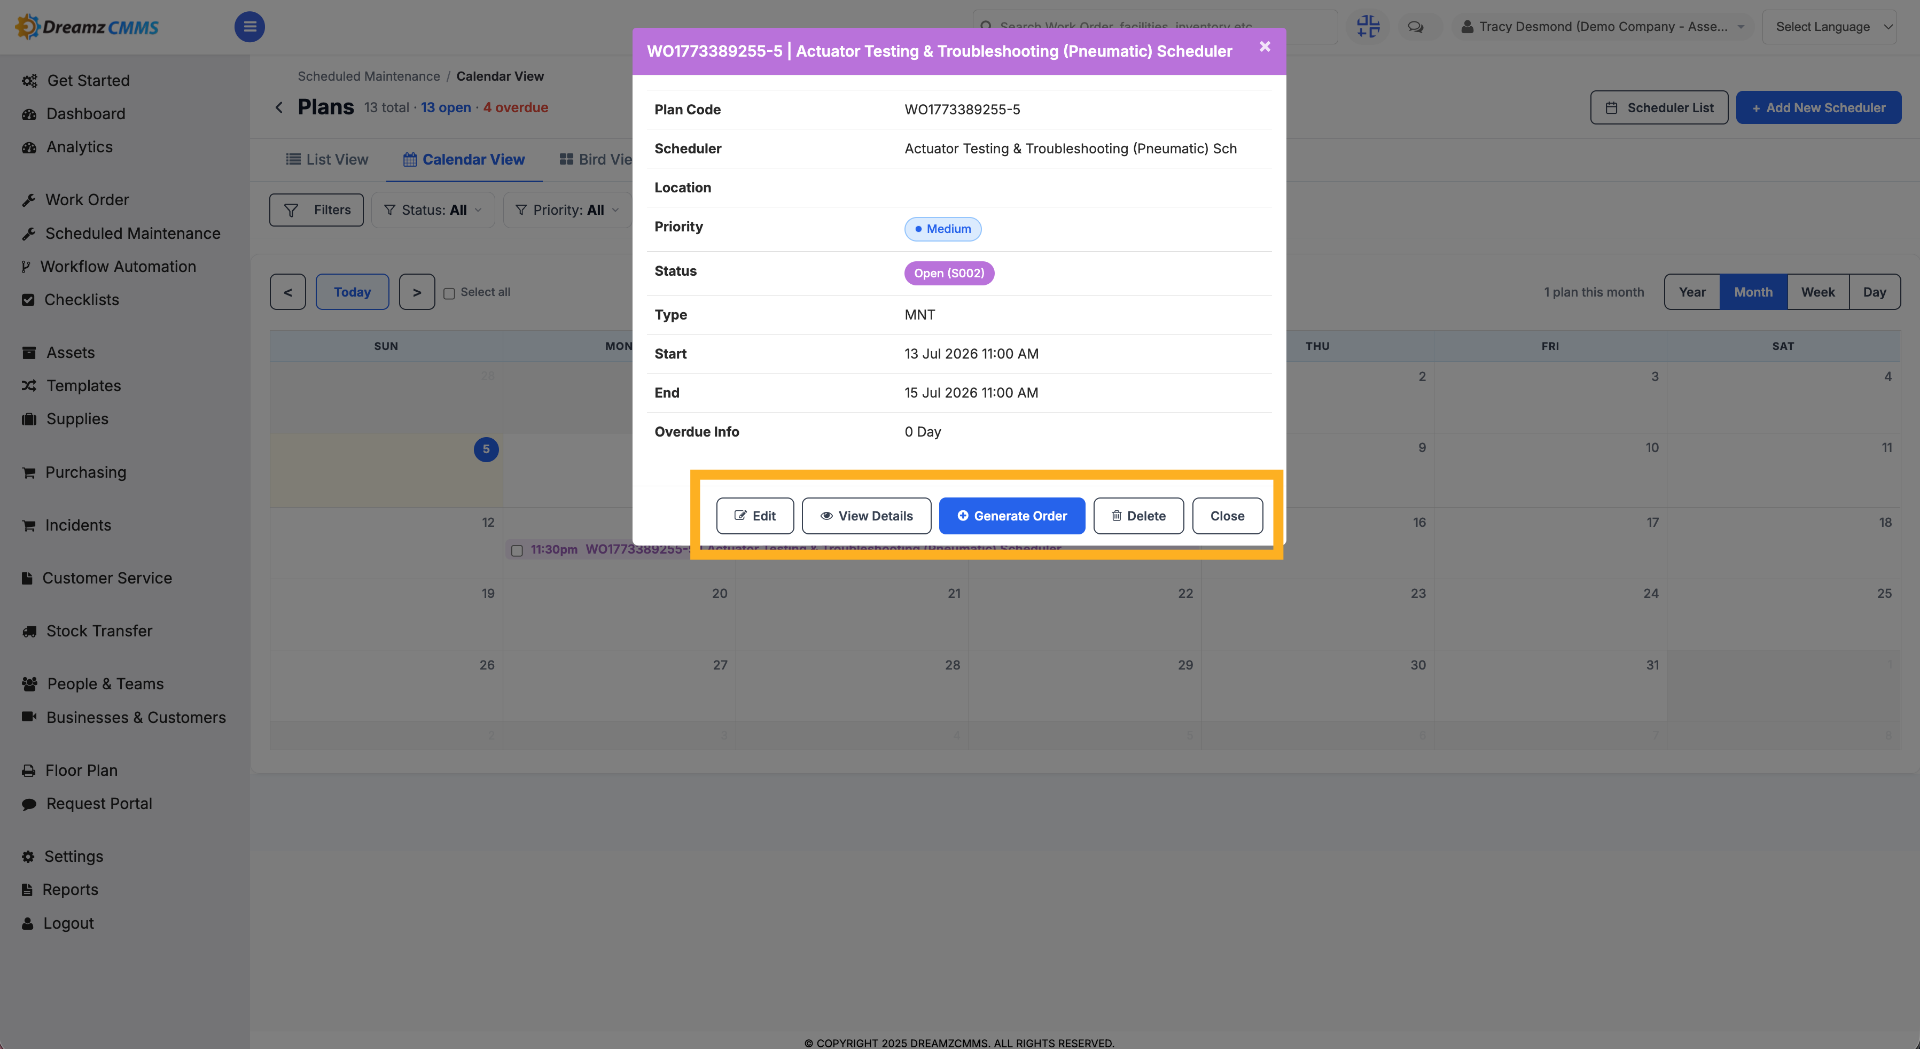Click the scan/QR icon in top bar
Viewport: 1920px width, 1049px height.
point(1368,27)
